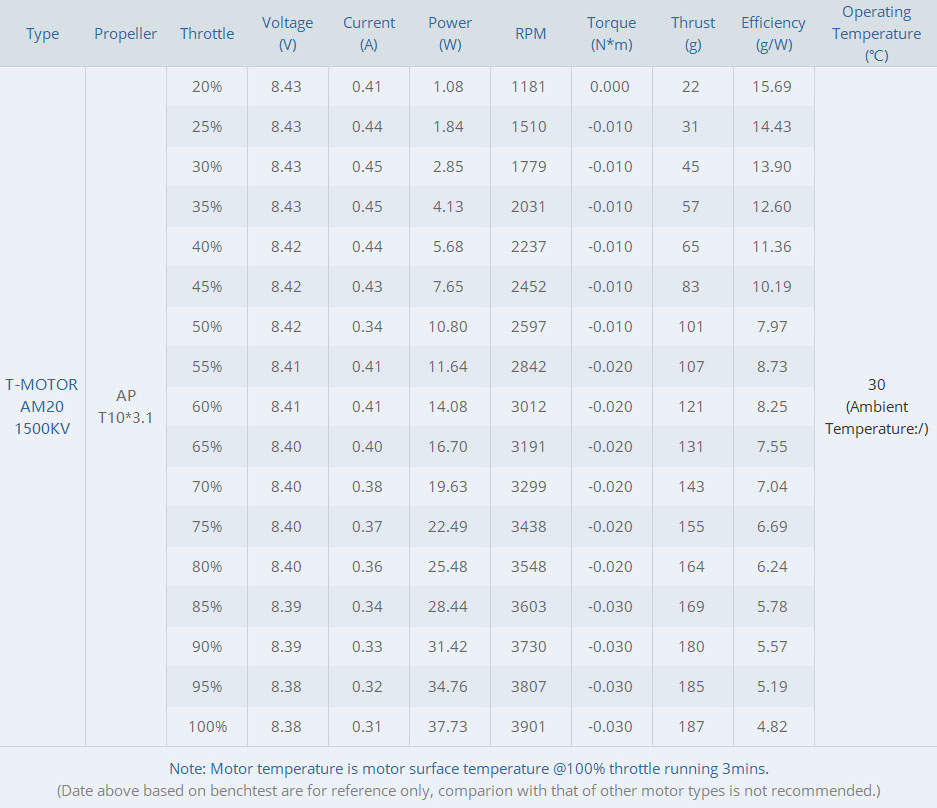Click the Efficiency (g/W) header
The image size is (937, 808).
pyautogui.click(x=773, y=34)
